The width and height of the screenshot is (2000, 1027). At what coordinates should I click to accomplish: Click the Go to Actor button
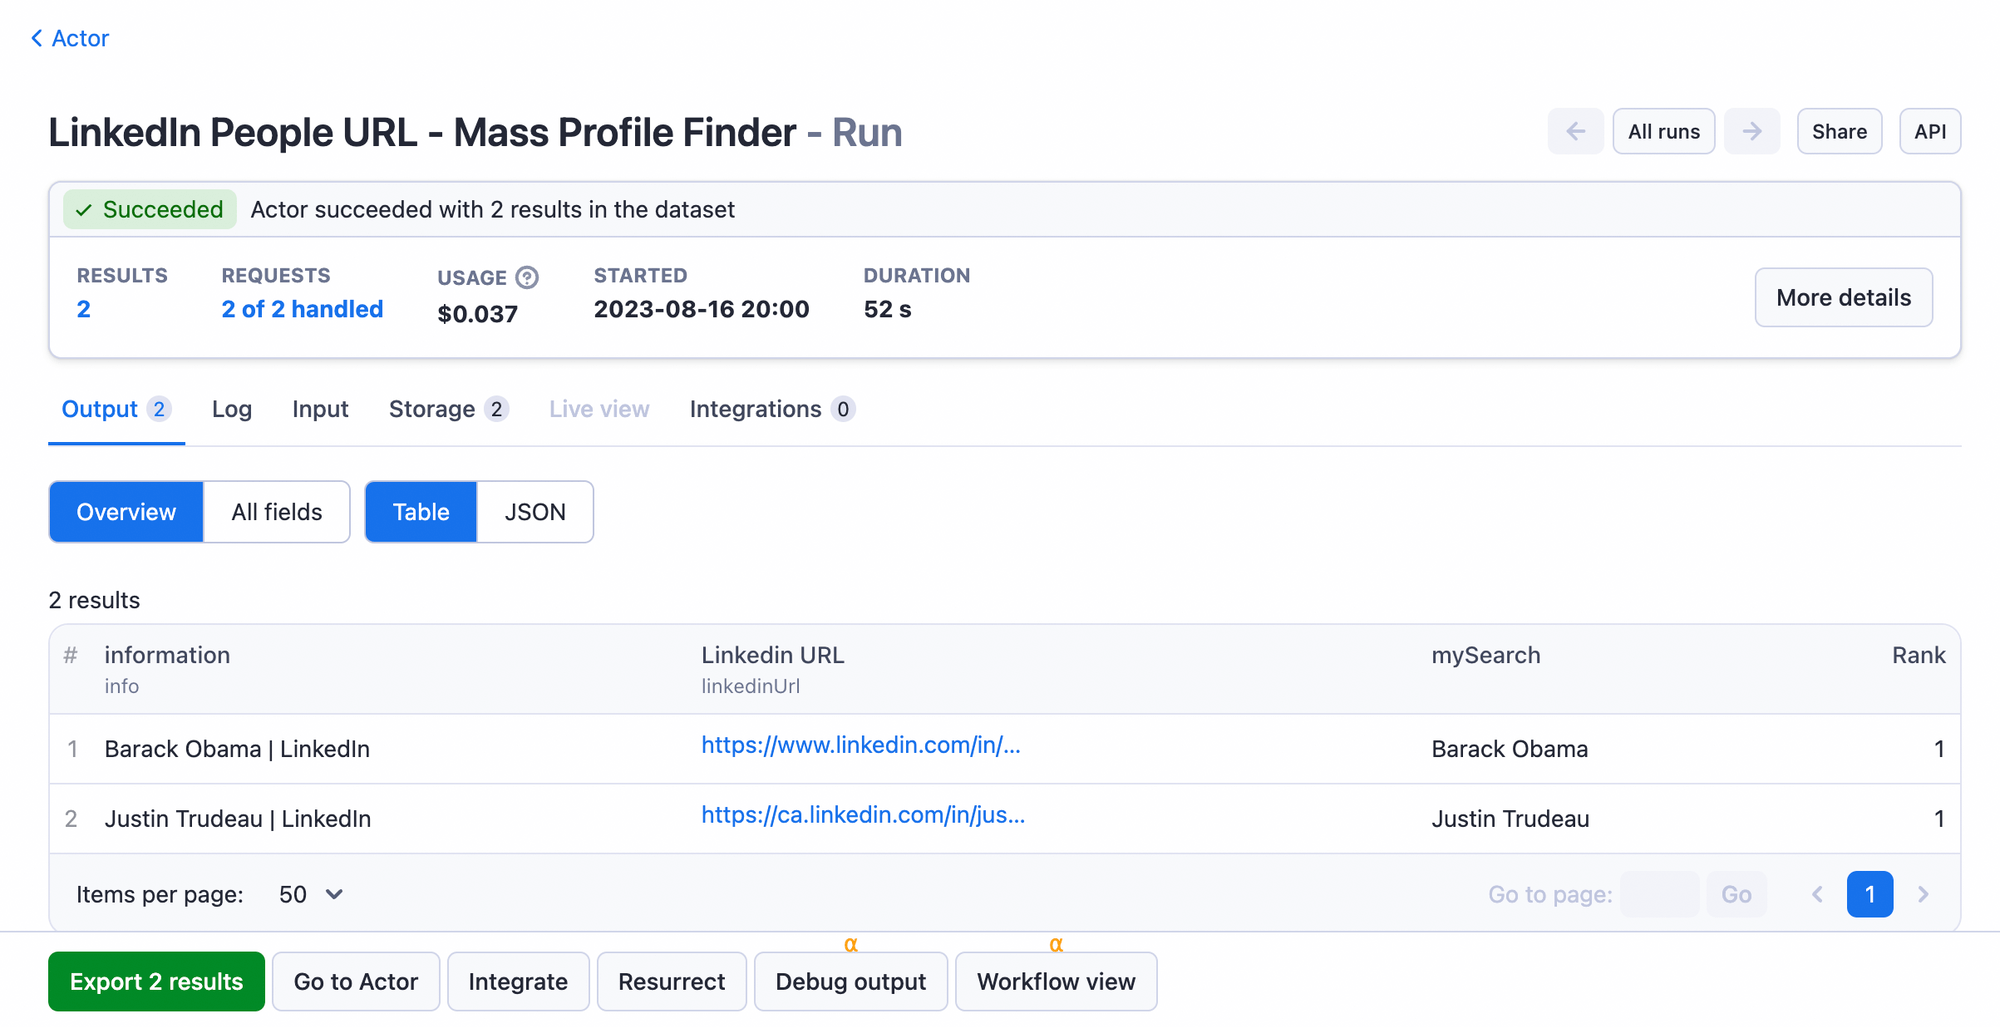click(355, 981)
